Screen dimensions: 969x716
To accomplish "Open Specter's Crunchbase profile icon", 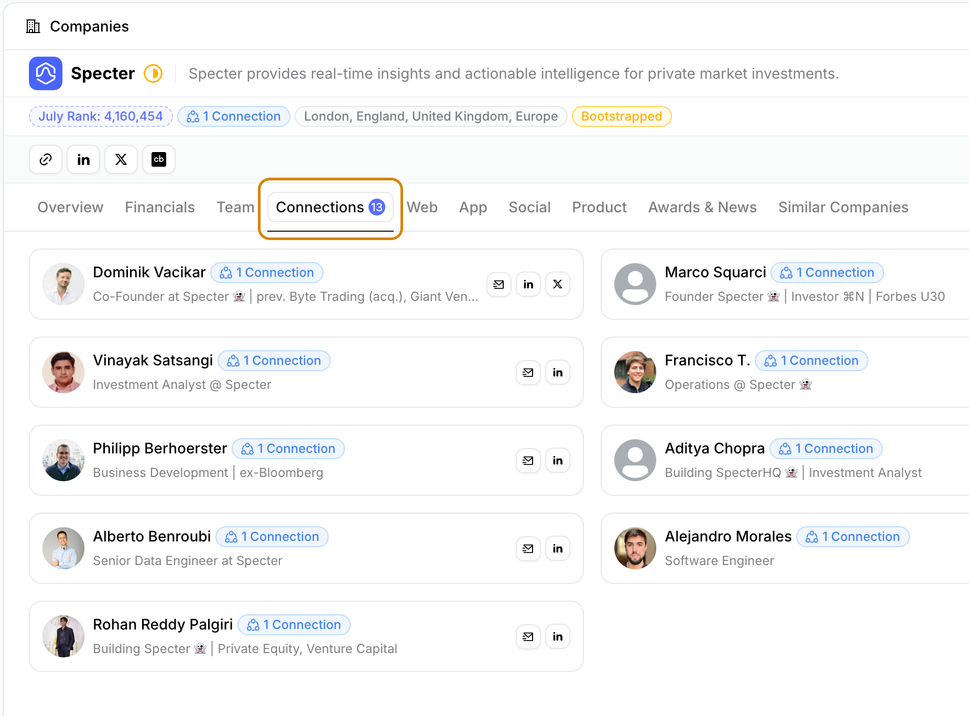I will tap(158, 159).
